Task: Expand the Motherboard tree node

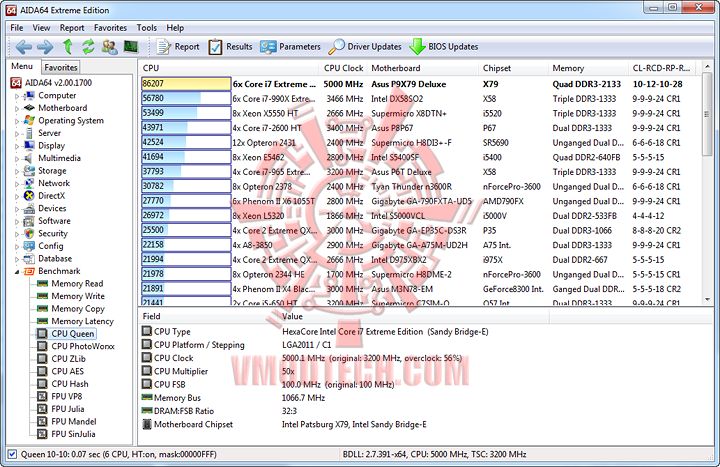Action: pos(17,109)
